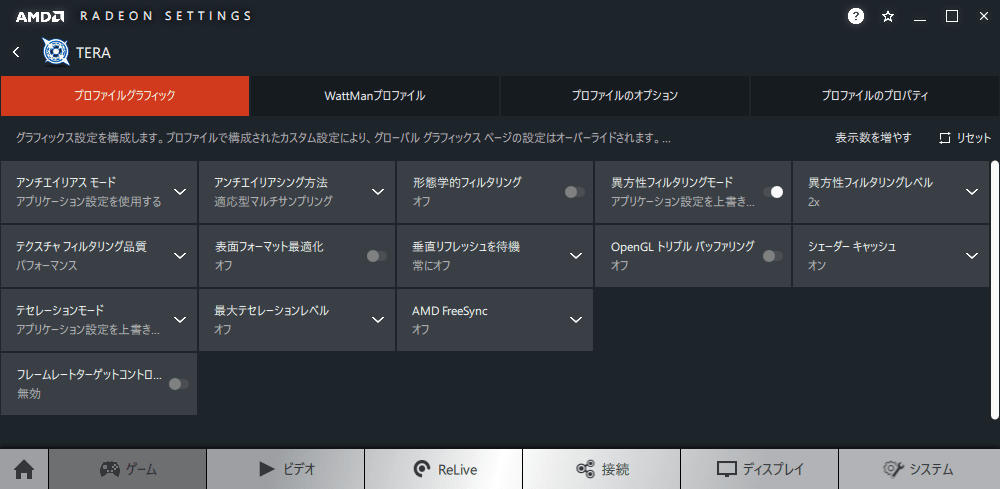This screenshot has height=489, width=1000.
Task: Click the TERA profile title text
Action: pos(93,53)
